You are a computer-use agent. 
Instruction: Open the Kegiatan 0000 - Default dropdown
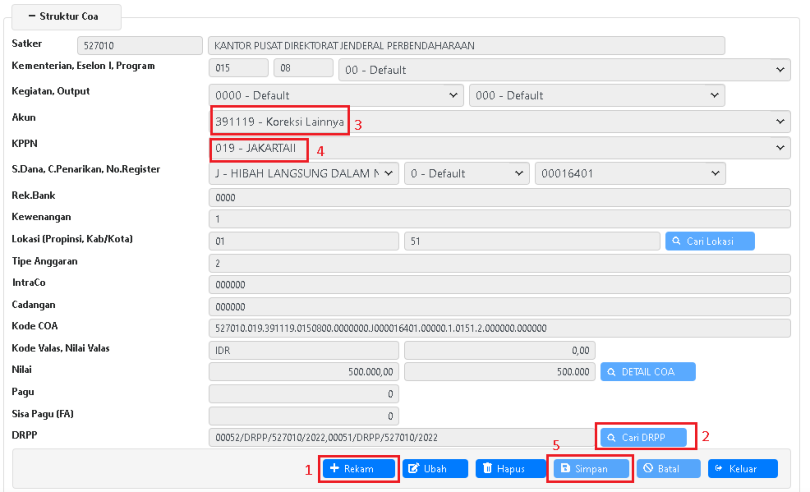coord(336,95)
